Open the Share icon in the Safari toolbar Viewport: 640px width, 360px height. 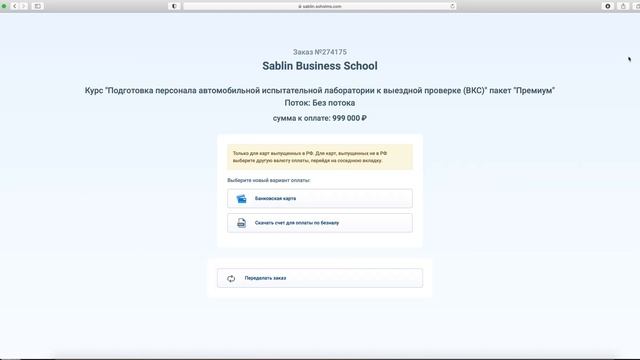[x=623, y=6]
